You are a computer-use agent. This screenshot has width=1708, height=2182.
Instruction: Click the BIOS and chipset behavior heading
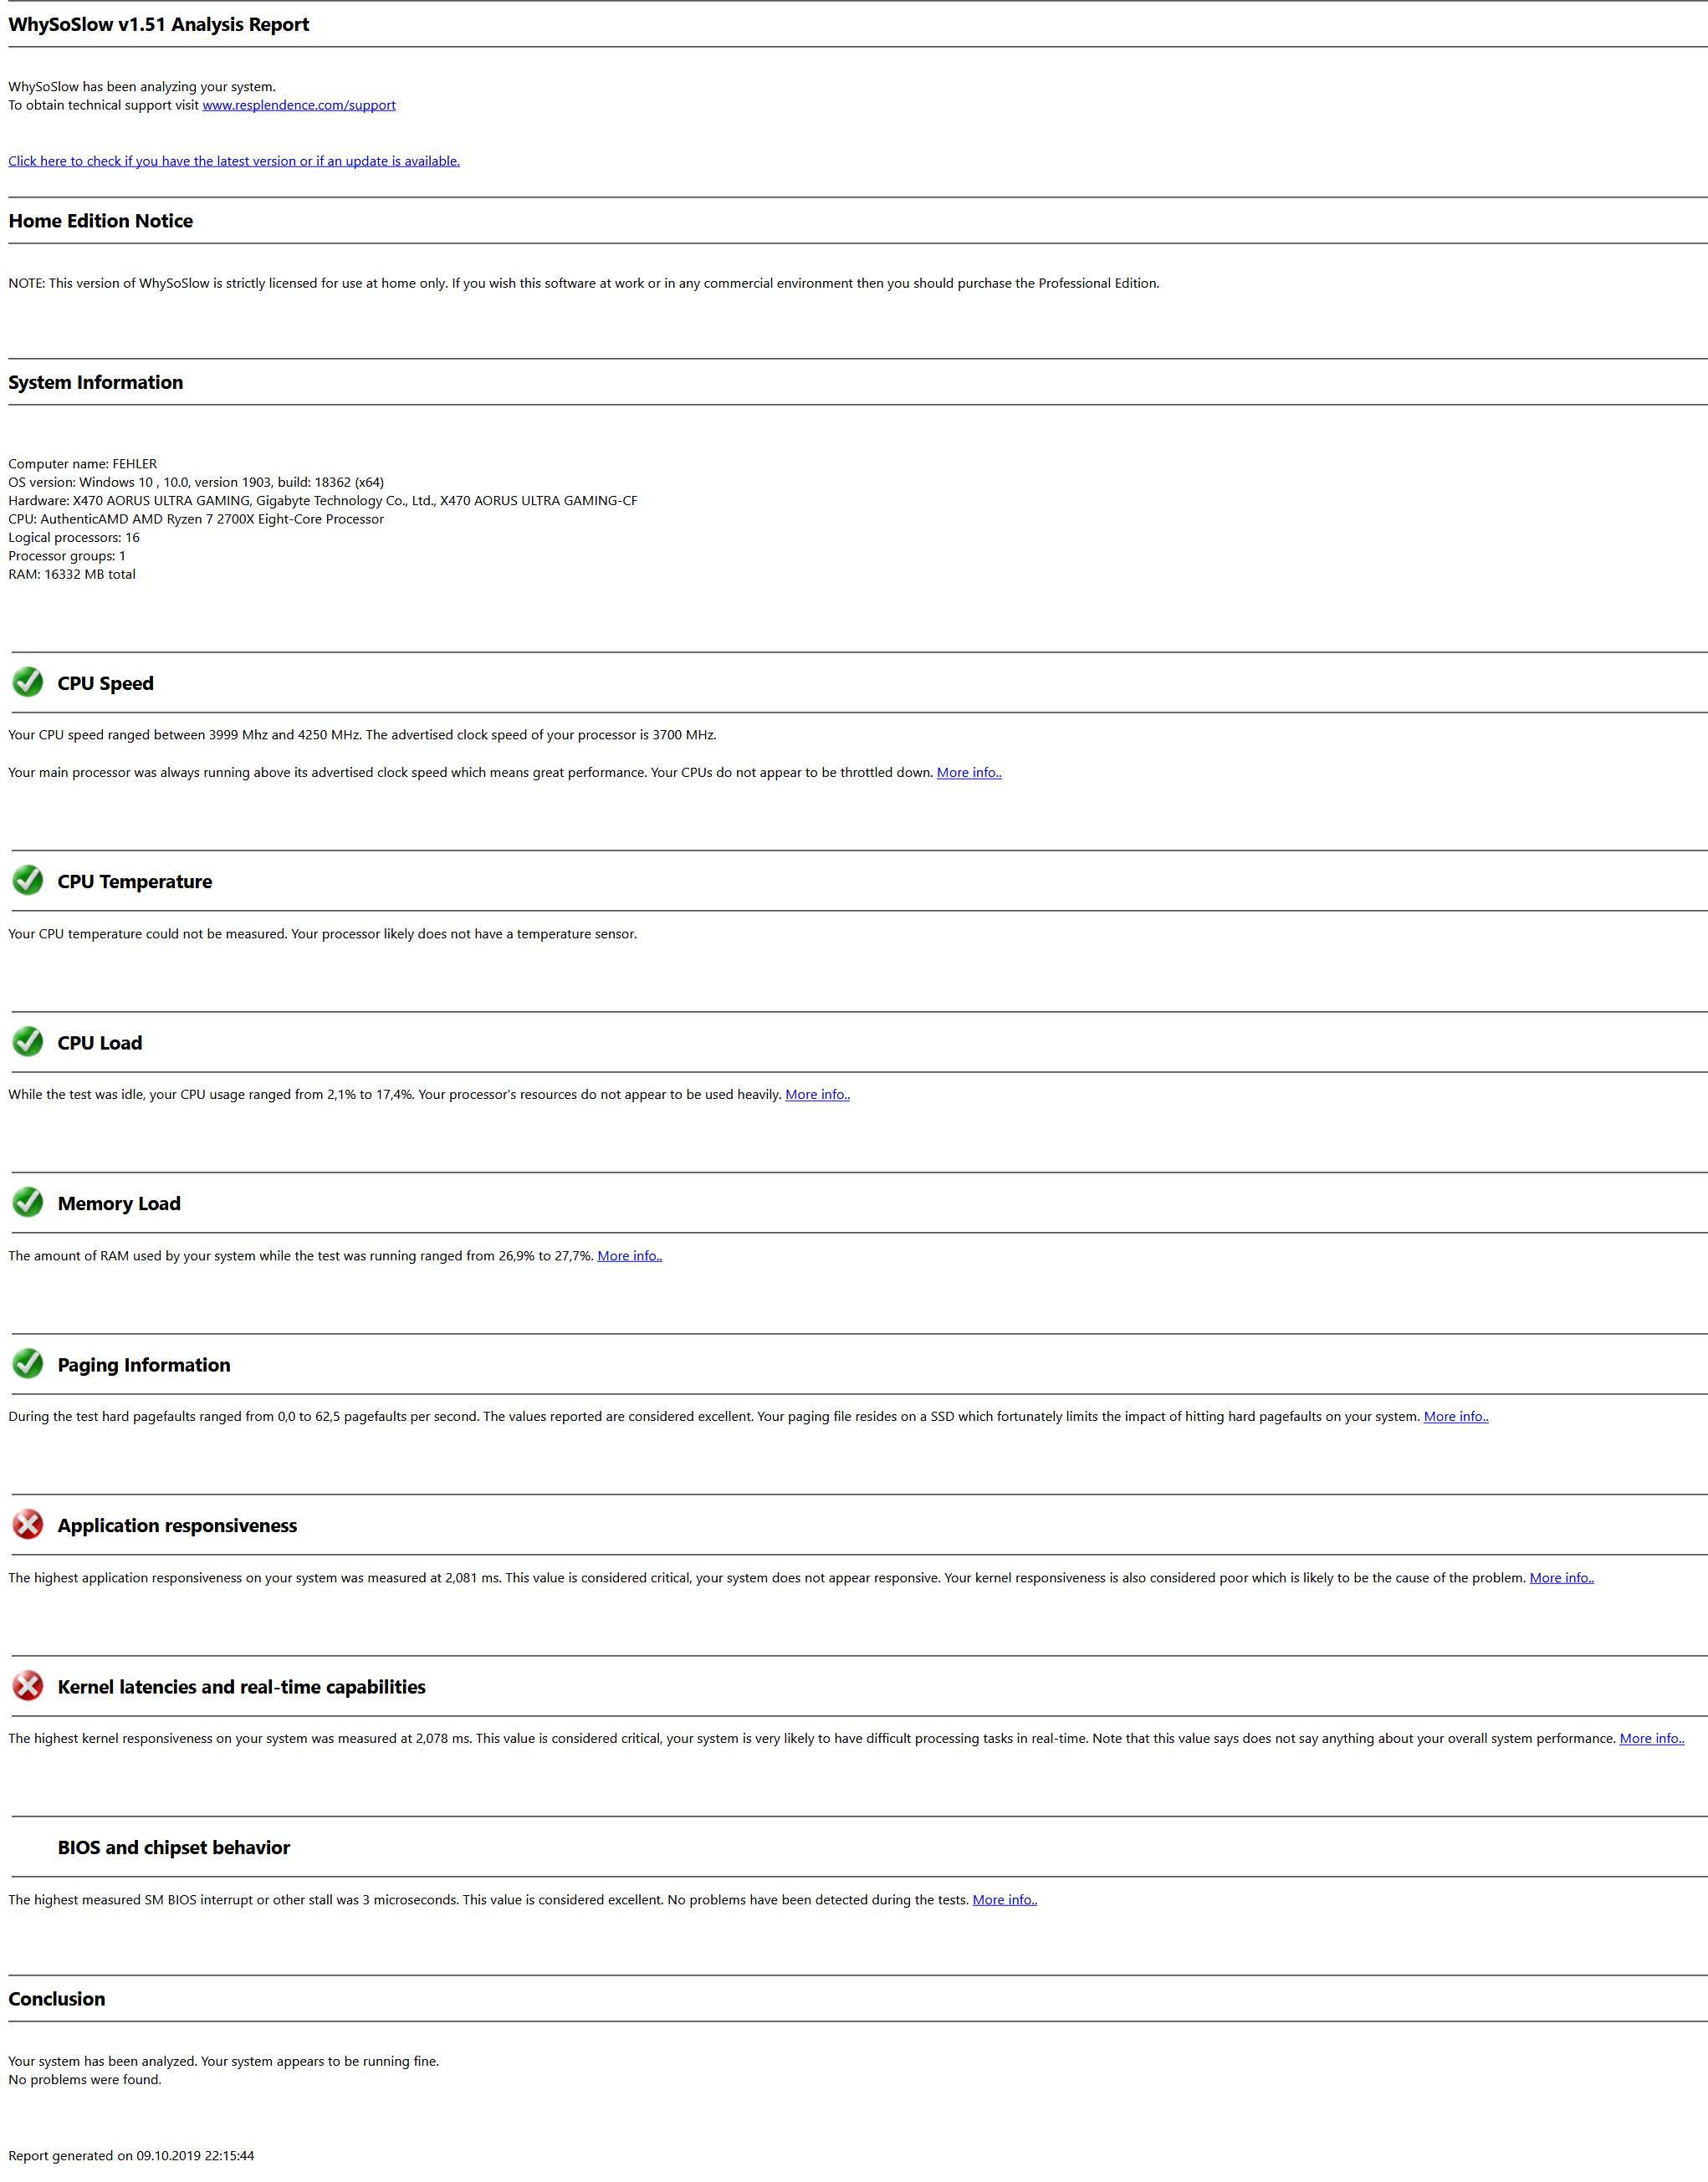pyautogui.click(x=174, y=1847)
